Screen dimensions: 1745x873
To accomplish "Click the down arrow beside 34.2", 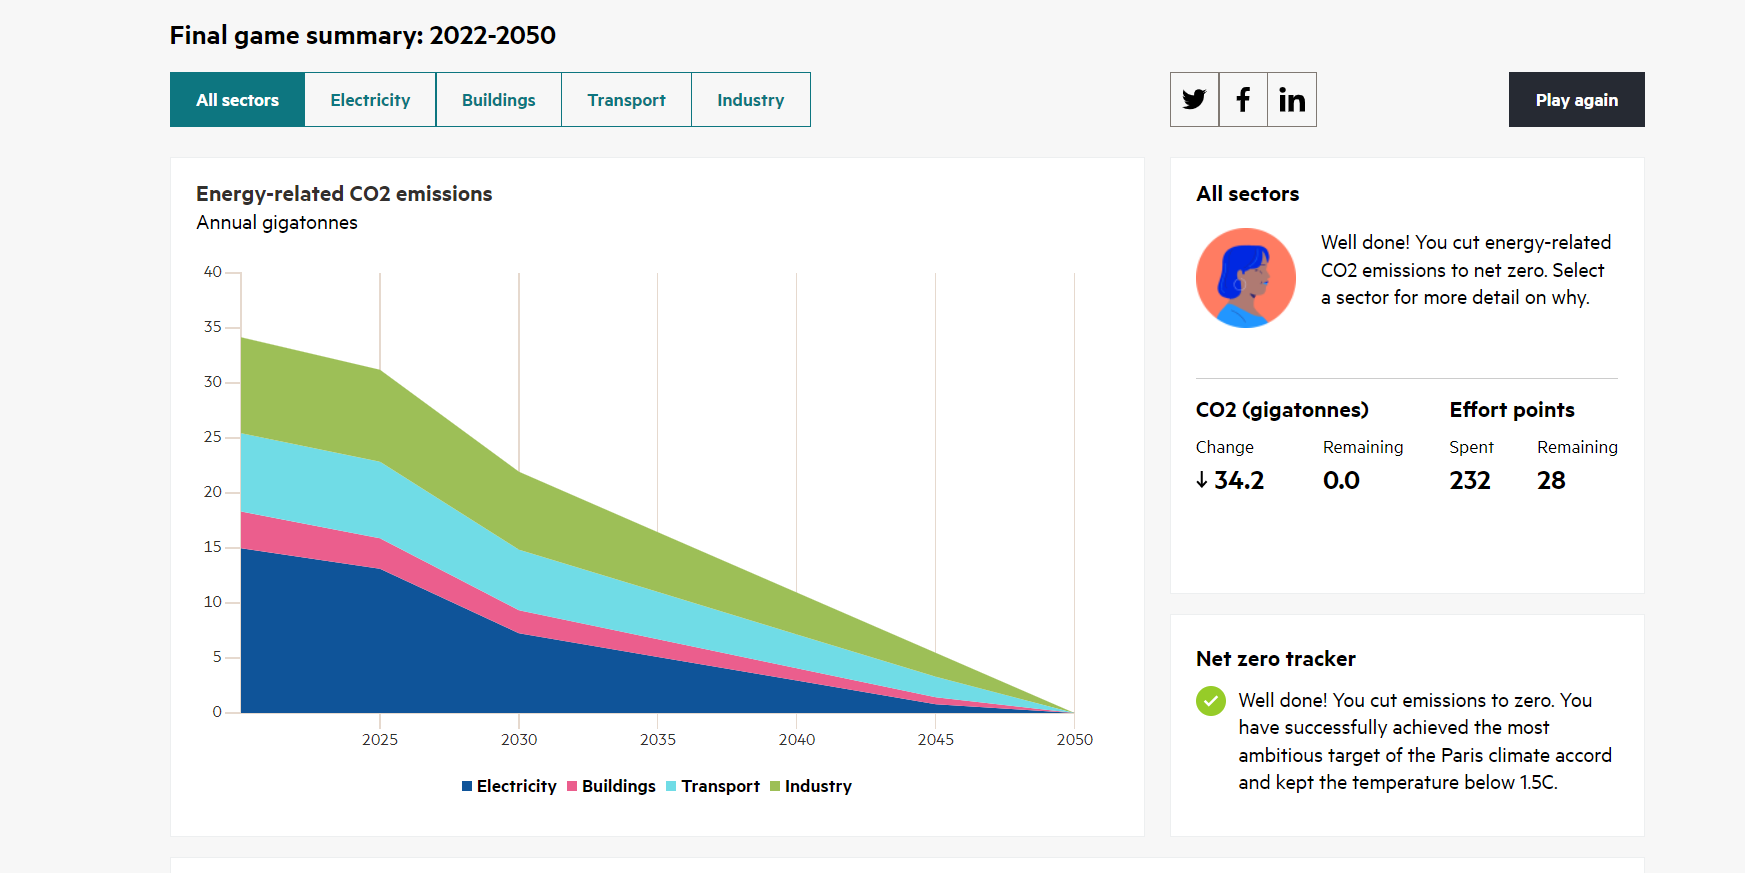I will coord(1202,480).
